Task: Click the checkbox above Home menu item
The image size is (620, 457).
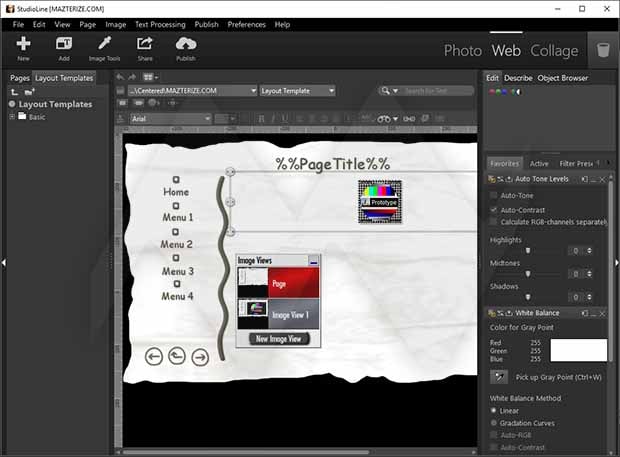Action: pos(176,179)
